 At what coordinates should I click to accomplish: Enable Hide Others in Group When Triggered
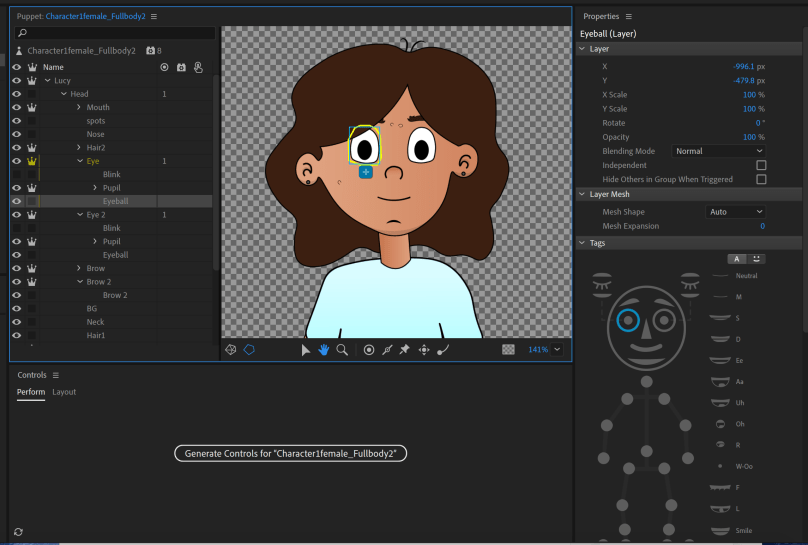pos(761,179)
